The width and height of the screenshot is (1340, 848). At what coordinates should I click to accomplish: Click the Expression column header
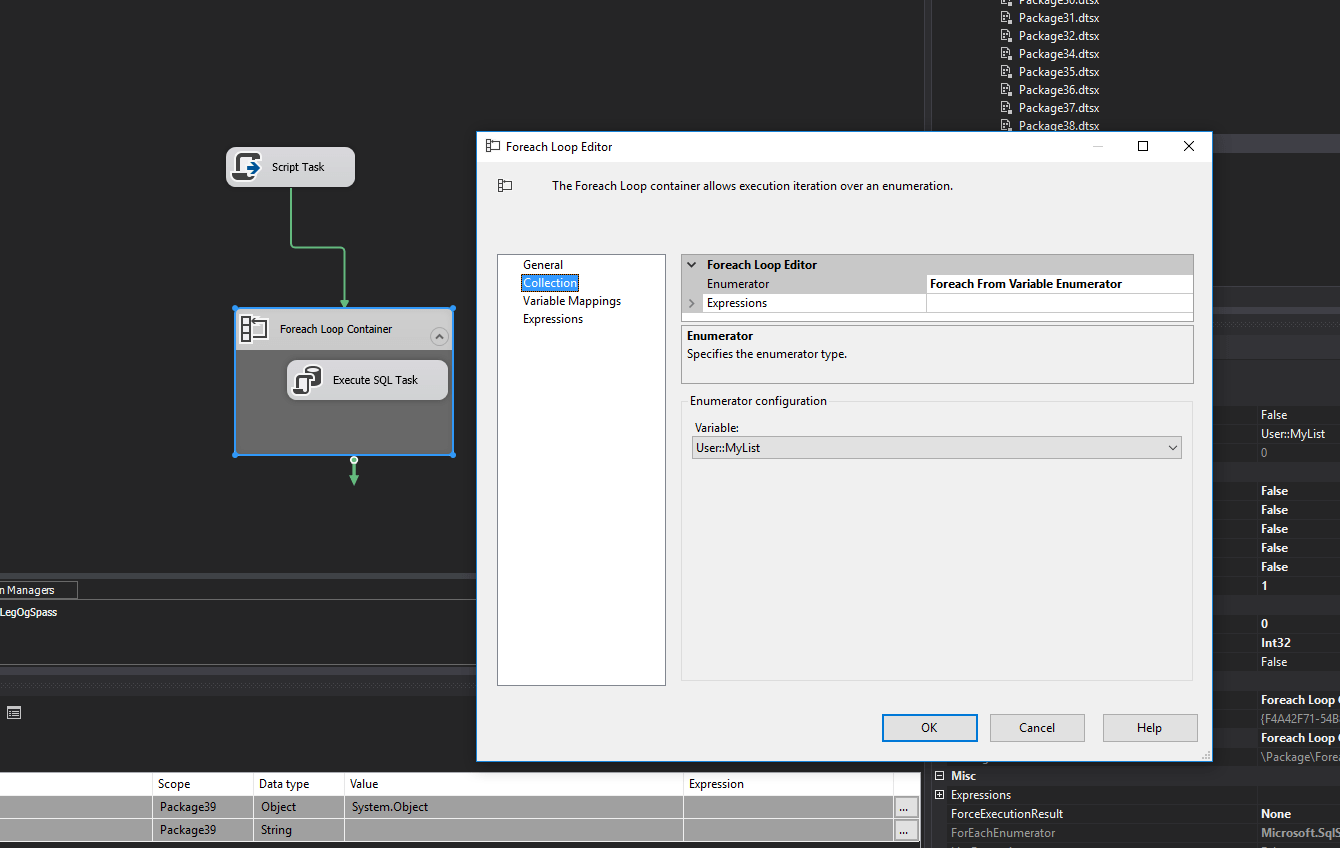[x=788, y=784]
